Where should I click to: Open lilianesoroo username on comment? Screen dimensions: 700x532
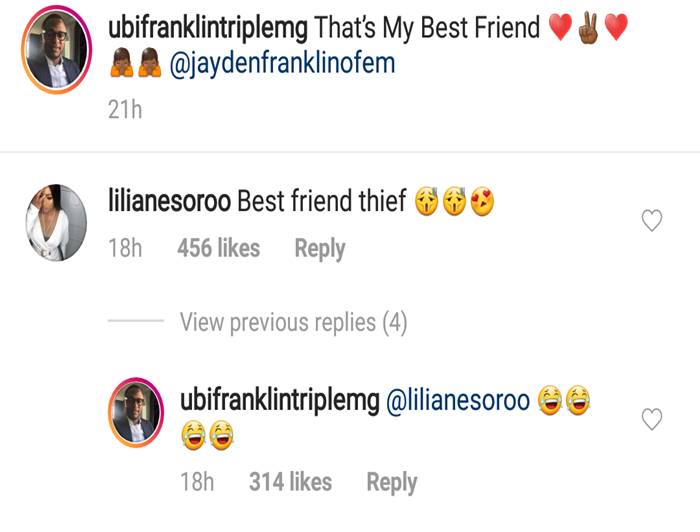(170, 200)
